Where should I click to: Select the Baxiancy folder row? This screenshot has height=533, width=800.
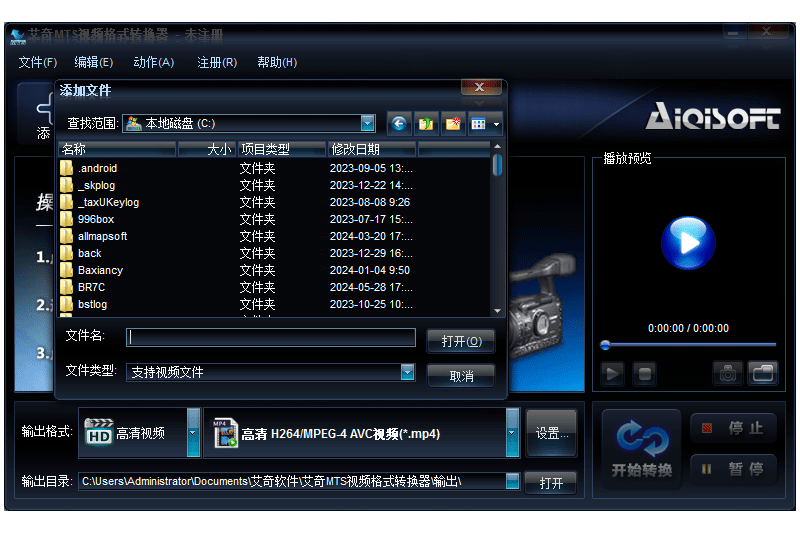coord(274,270)
